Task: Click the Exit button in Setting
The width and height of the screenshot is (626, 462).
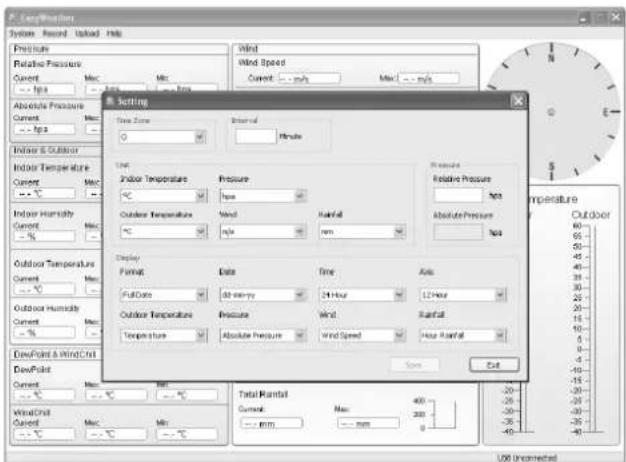Action: [x=494, y=365]
